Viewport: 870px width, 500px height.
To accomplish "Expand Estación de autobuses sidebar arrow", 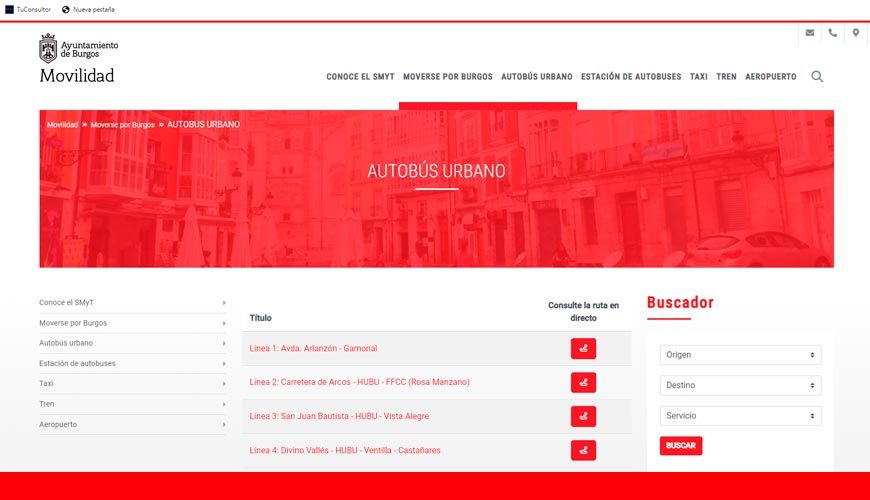I will click(x=224, y=363).
